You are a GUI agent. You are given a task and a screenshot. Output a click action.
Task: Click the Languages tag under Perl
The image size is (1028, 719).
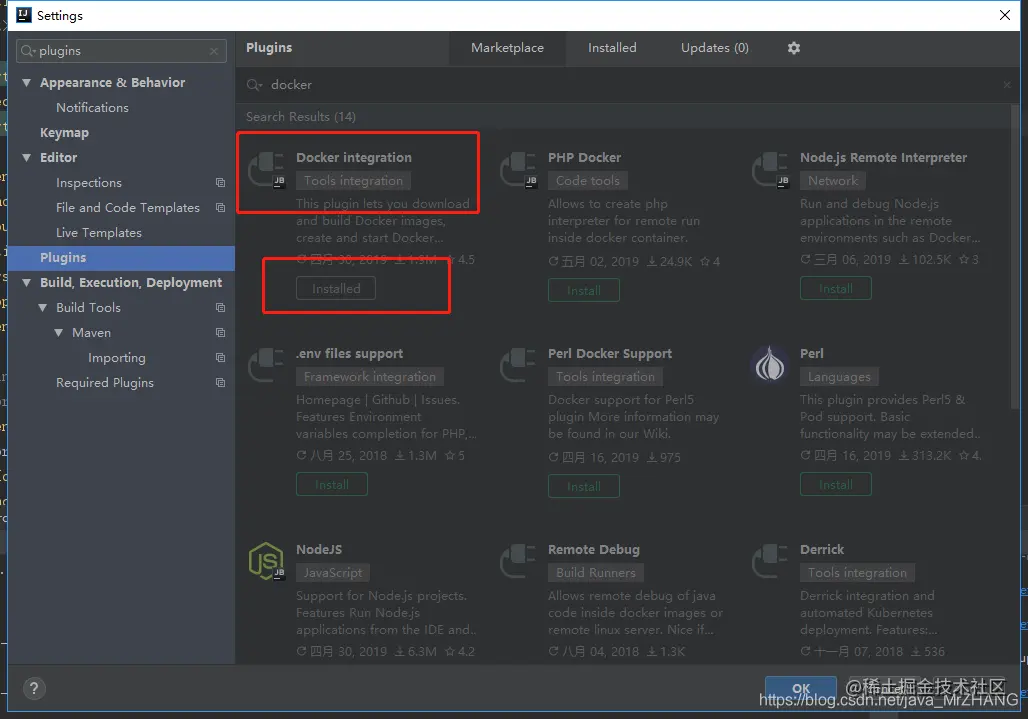click(x=839, y=377)
